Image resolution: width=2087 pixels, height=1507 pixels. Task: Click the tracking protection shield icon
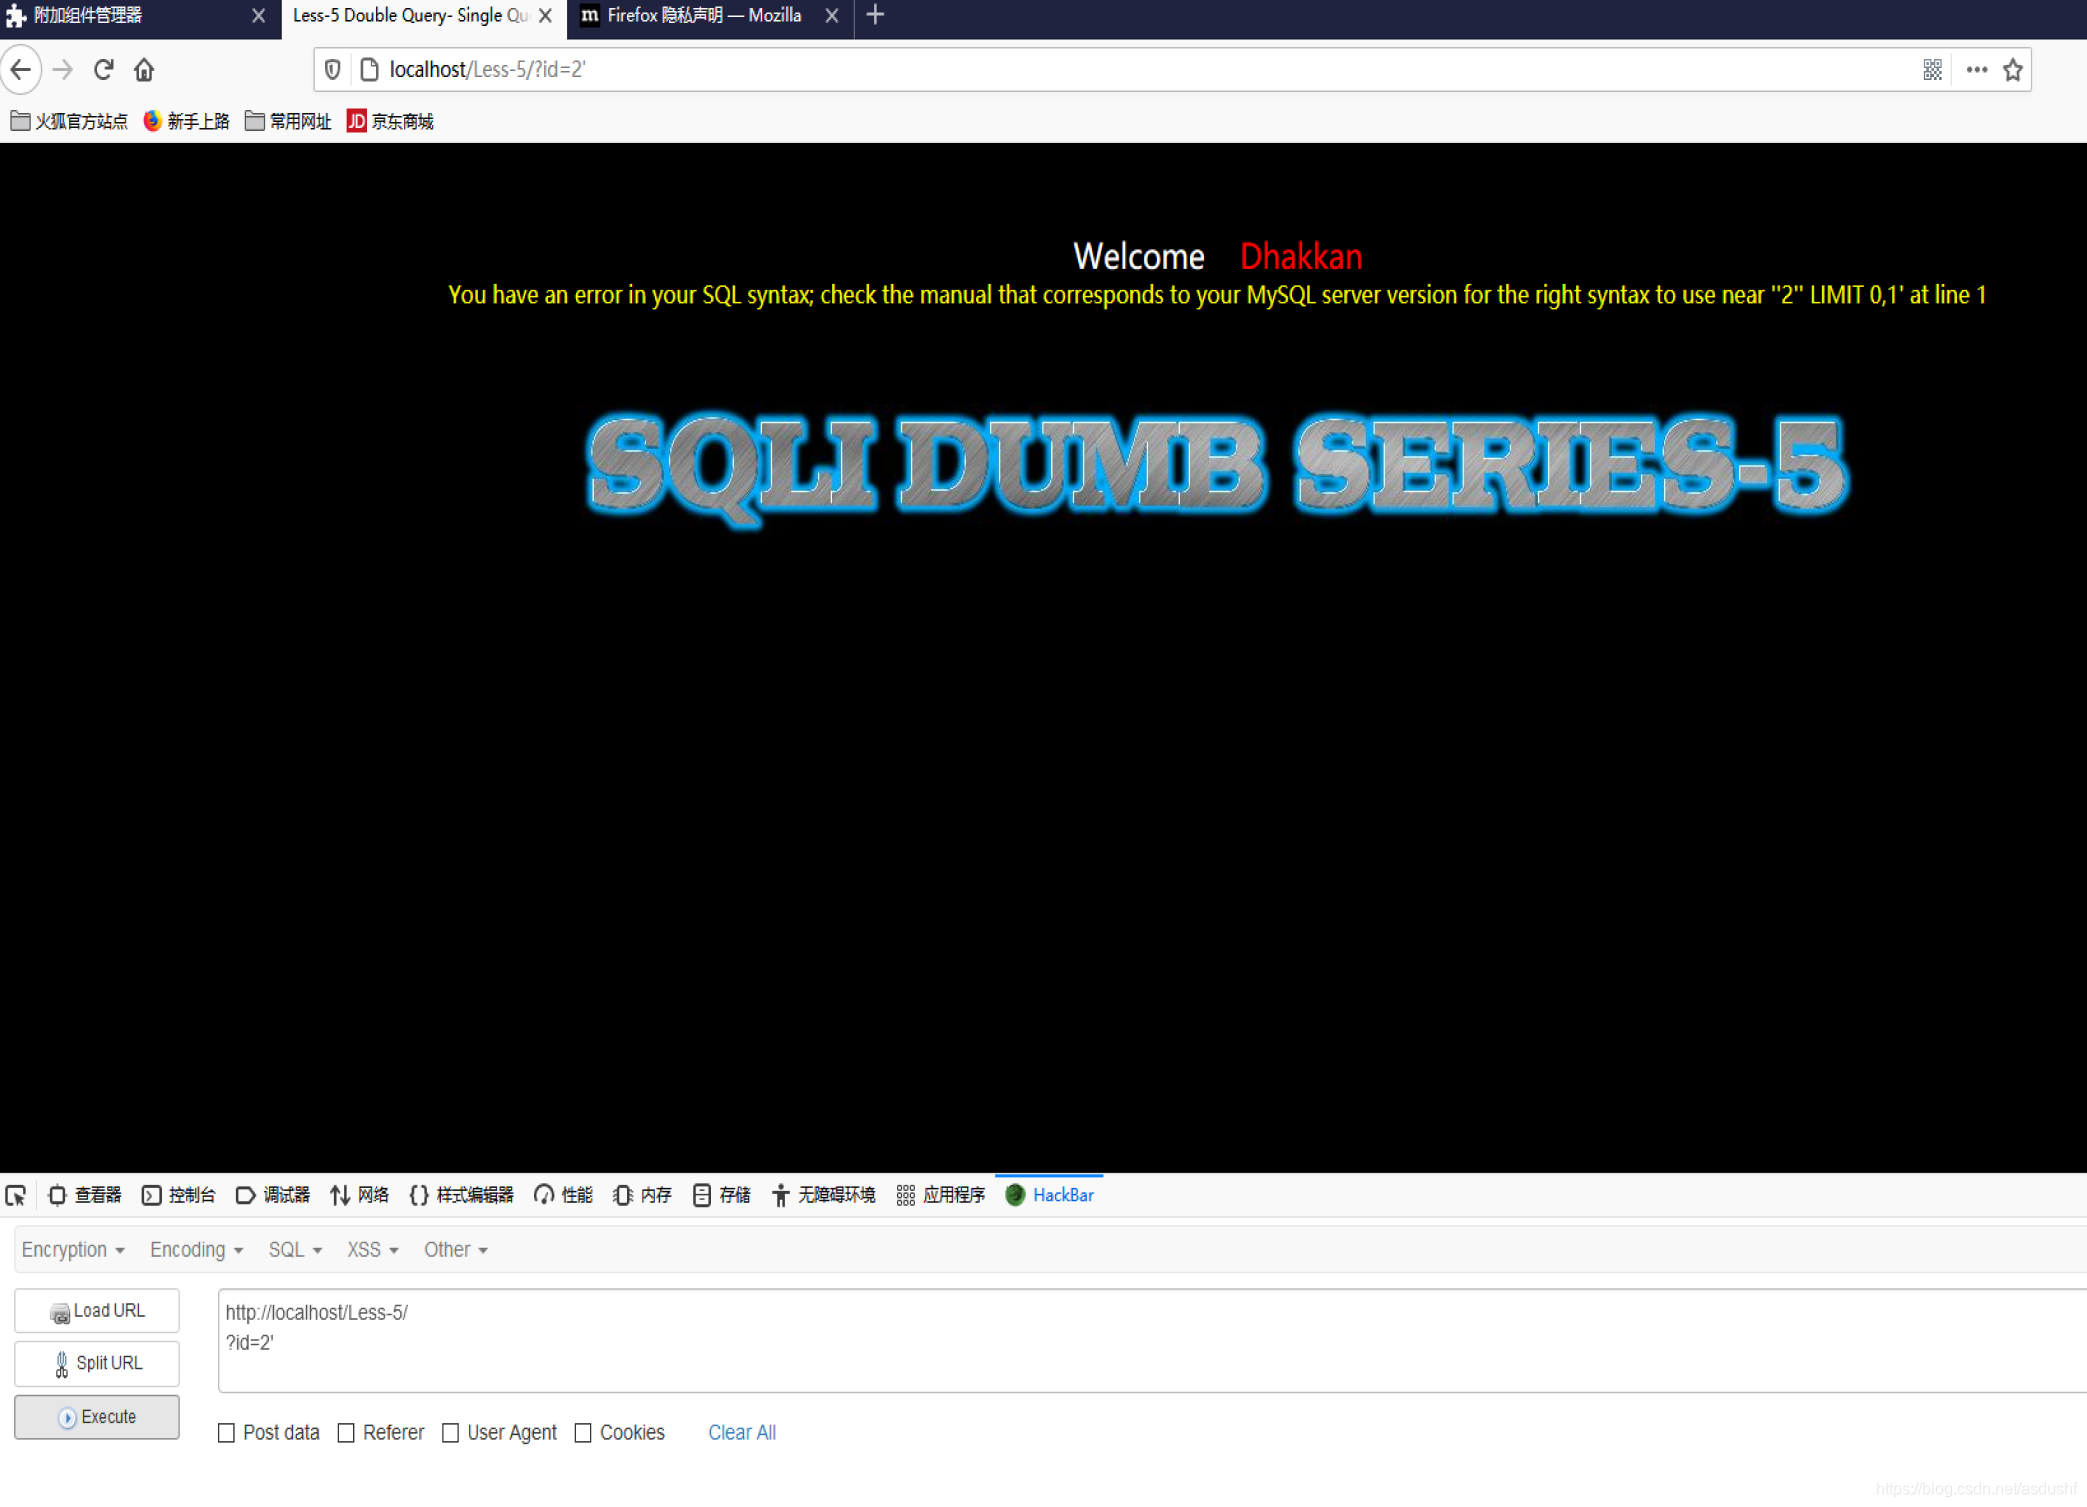tap(333, 69)
